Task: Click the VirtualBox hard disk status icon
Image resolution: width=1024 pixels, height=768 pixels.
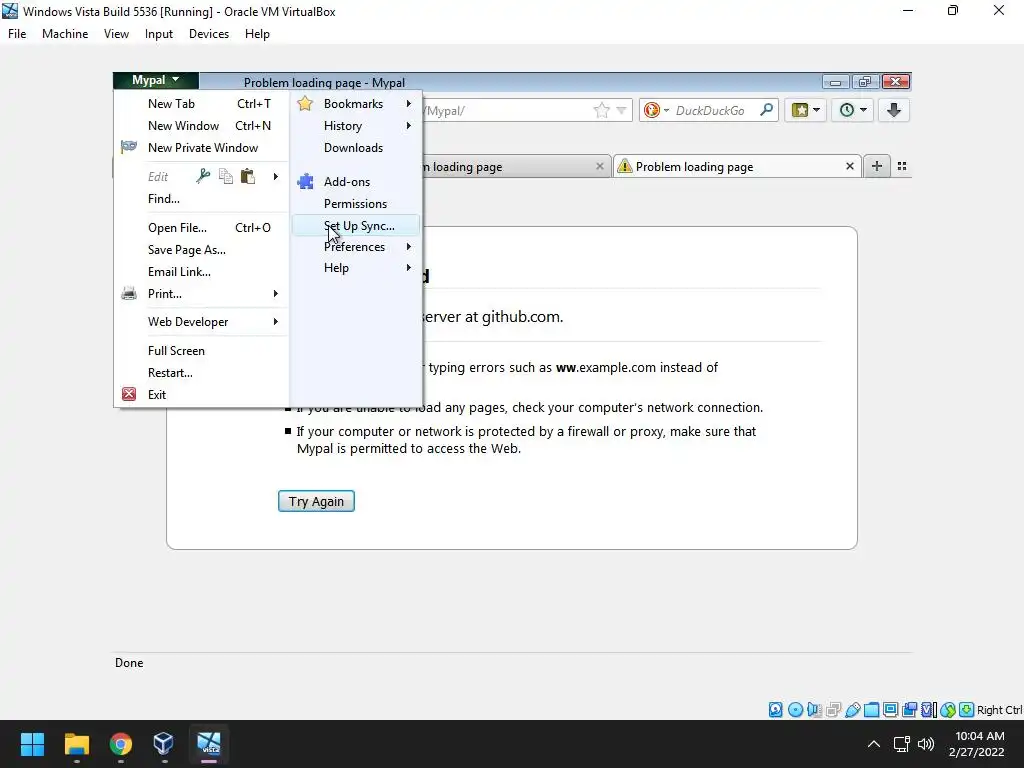Action: click(775, 710)
